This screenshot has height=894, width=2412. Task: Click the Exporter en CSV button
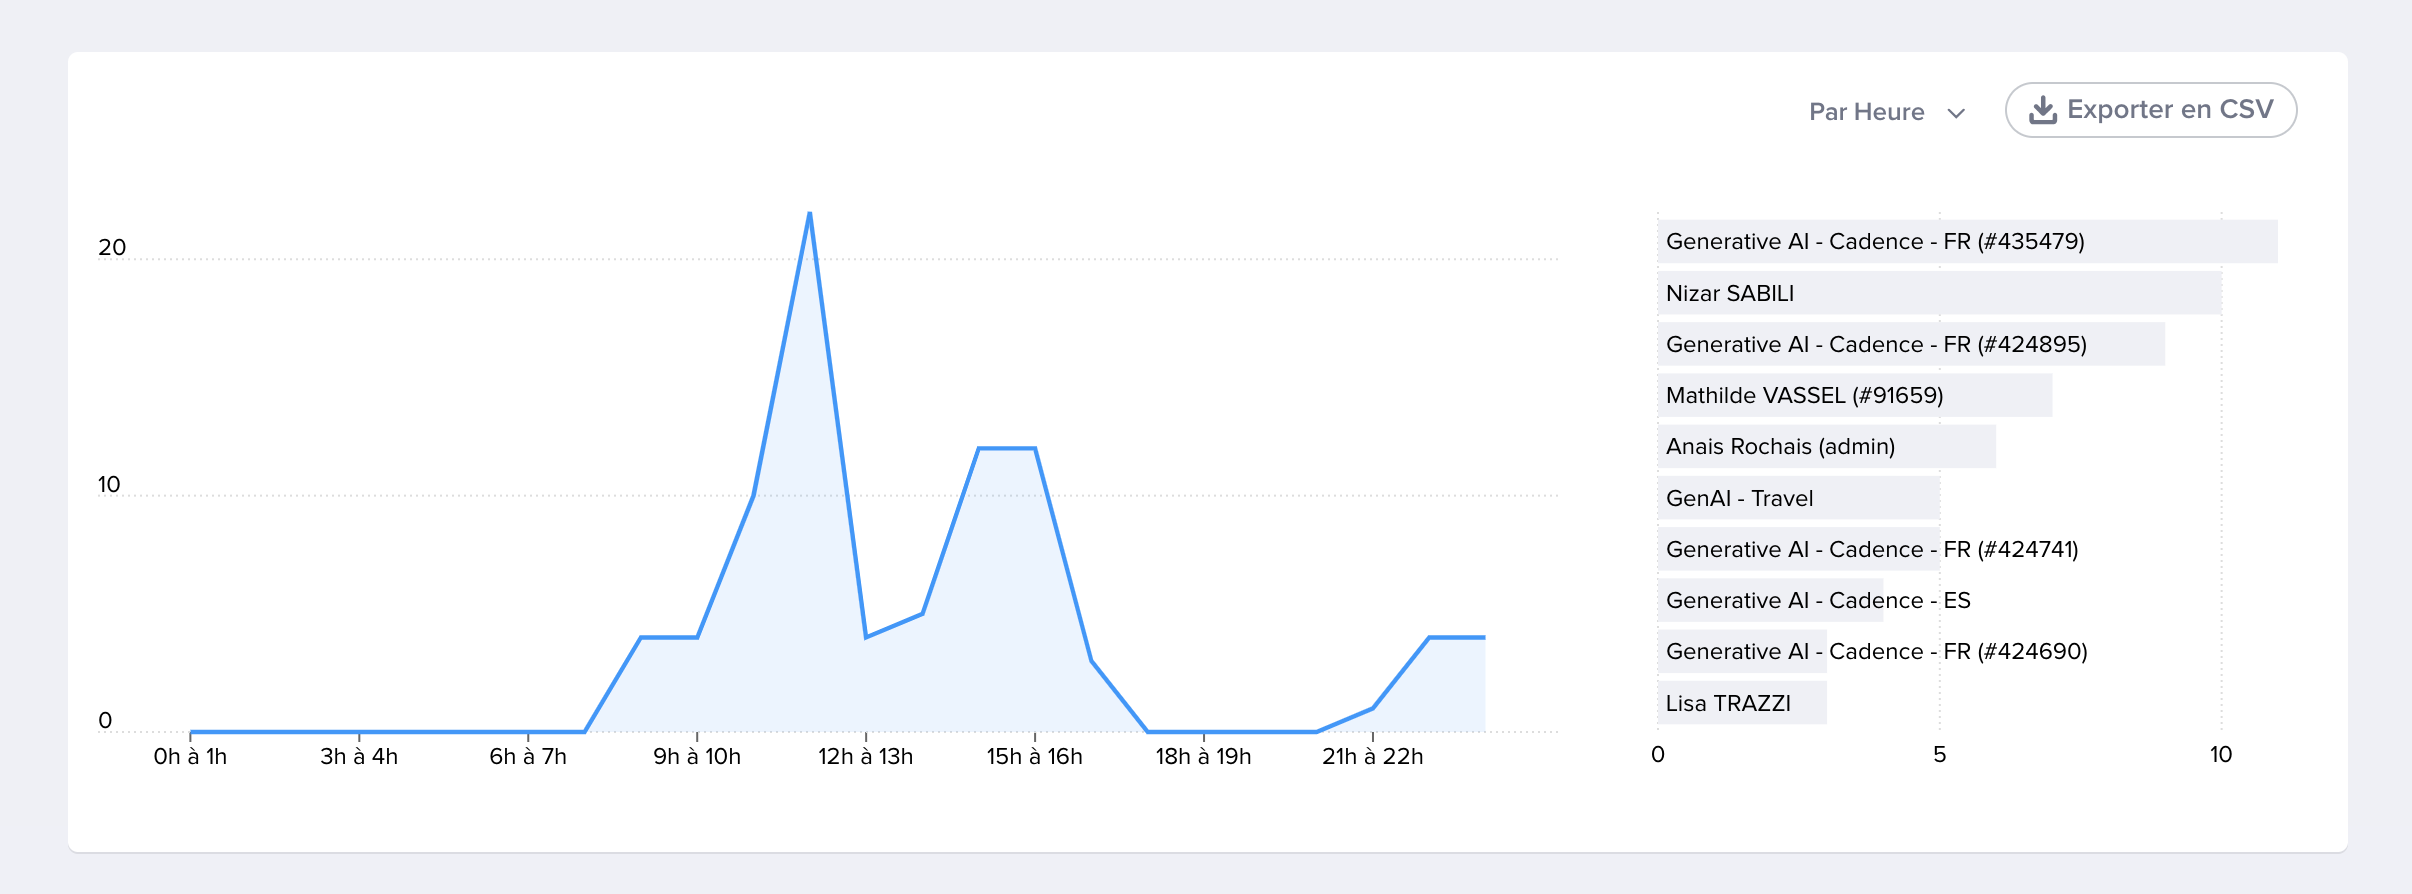[x=2150, y=110]
